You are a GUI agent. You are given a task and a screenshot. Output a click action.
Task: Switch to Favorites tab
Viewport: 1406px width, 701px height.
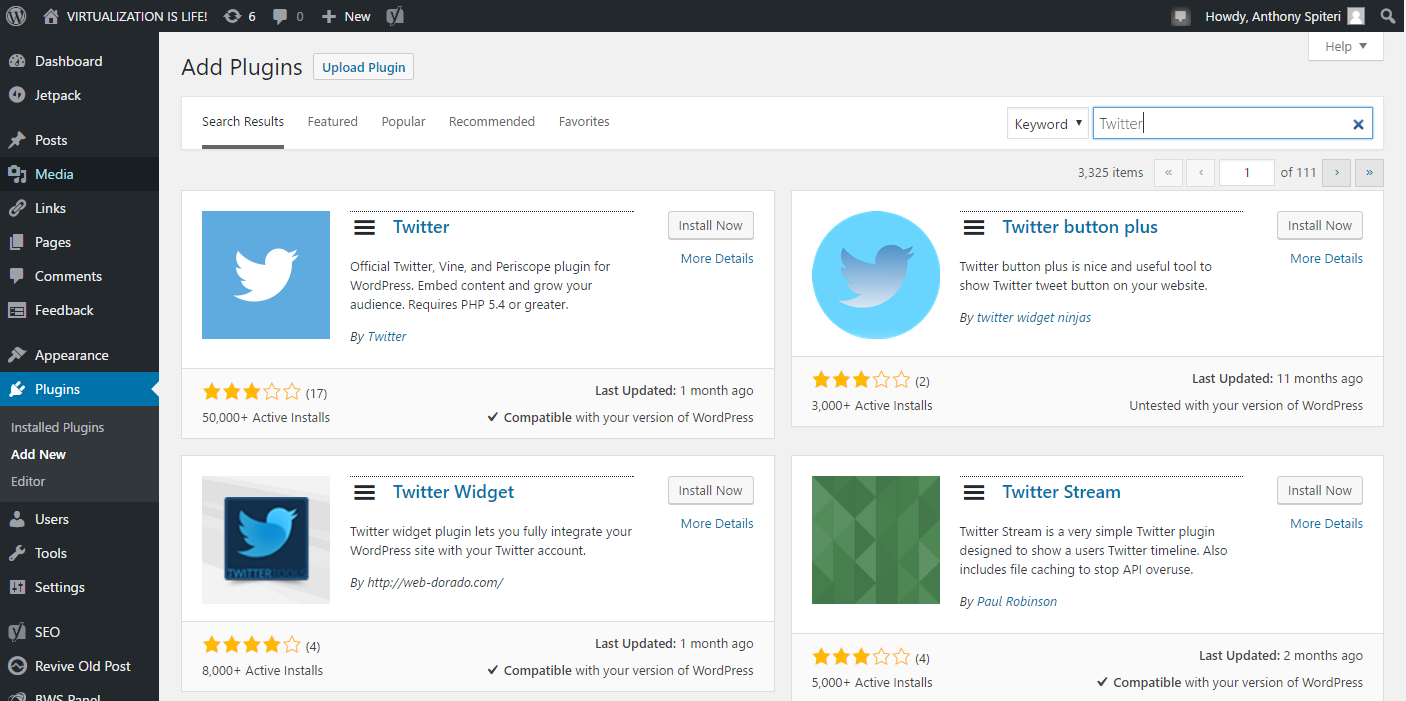584,122
